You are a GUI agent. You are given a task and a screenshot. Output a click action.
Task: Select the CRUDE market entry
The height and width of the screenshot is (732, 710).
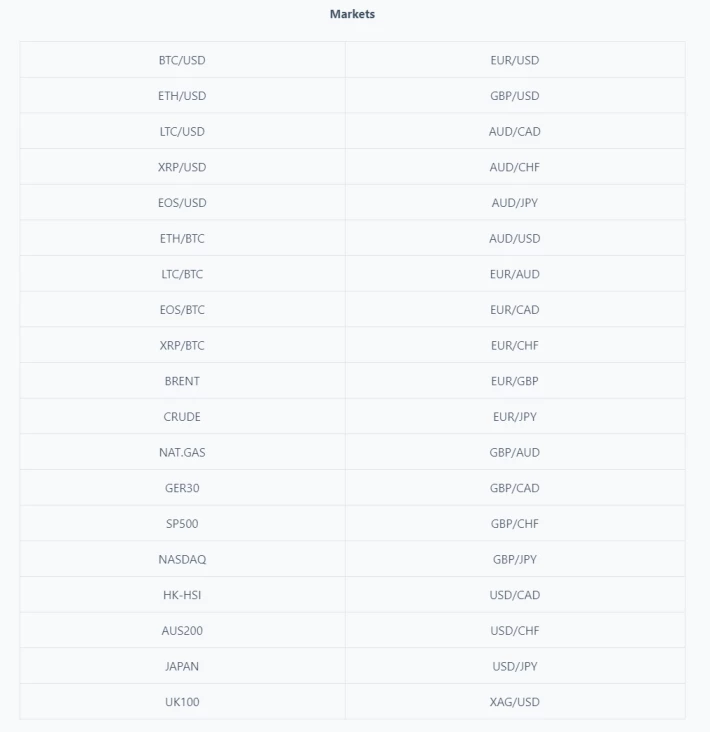pos(182,416)
